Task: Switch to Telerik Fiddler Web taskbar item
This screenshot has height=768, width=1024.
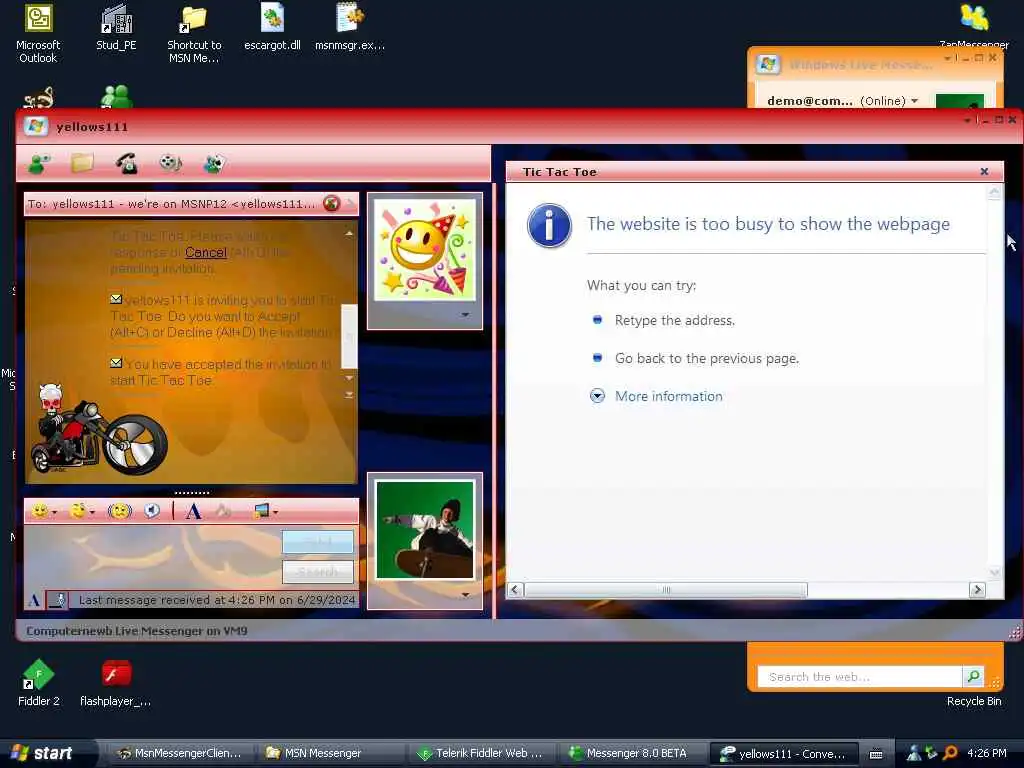Action: 481,753
